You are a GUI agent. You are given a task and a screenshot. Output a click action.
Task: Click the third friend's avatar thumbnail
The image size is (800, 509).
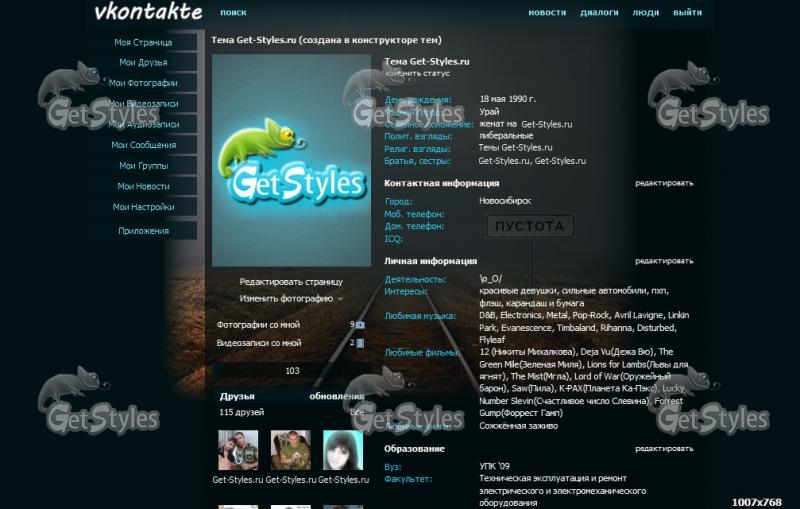coord(342,450)
